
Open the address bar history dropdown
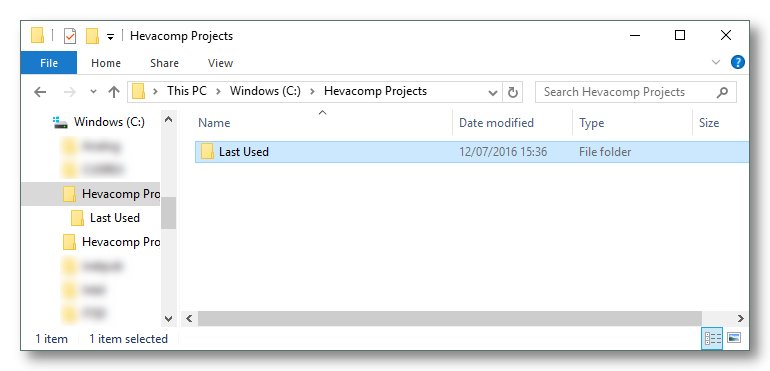click(x=493, y=93)
